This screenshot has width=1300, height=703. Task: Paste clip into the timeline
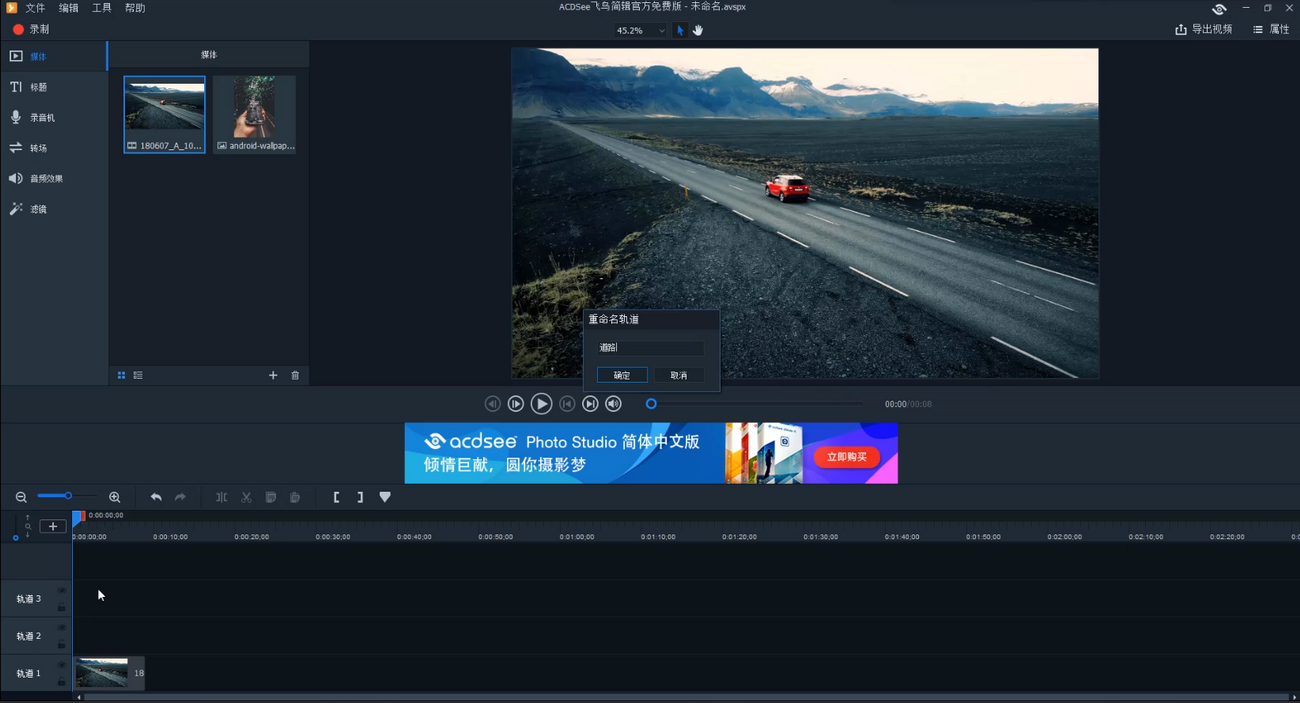click(x=295, y=497)
